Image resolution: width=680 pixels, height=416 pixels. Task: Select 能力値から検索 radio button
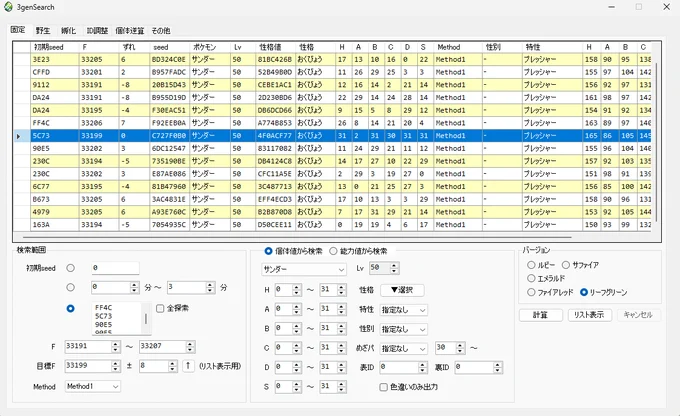point(358,251)
